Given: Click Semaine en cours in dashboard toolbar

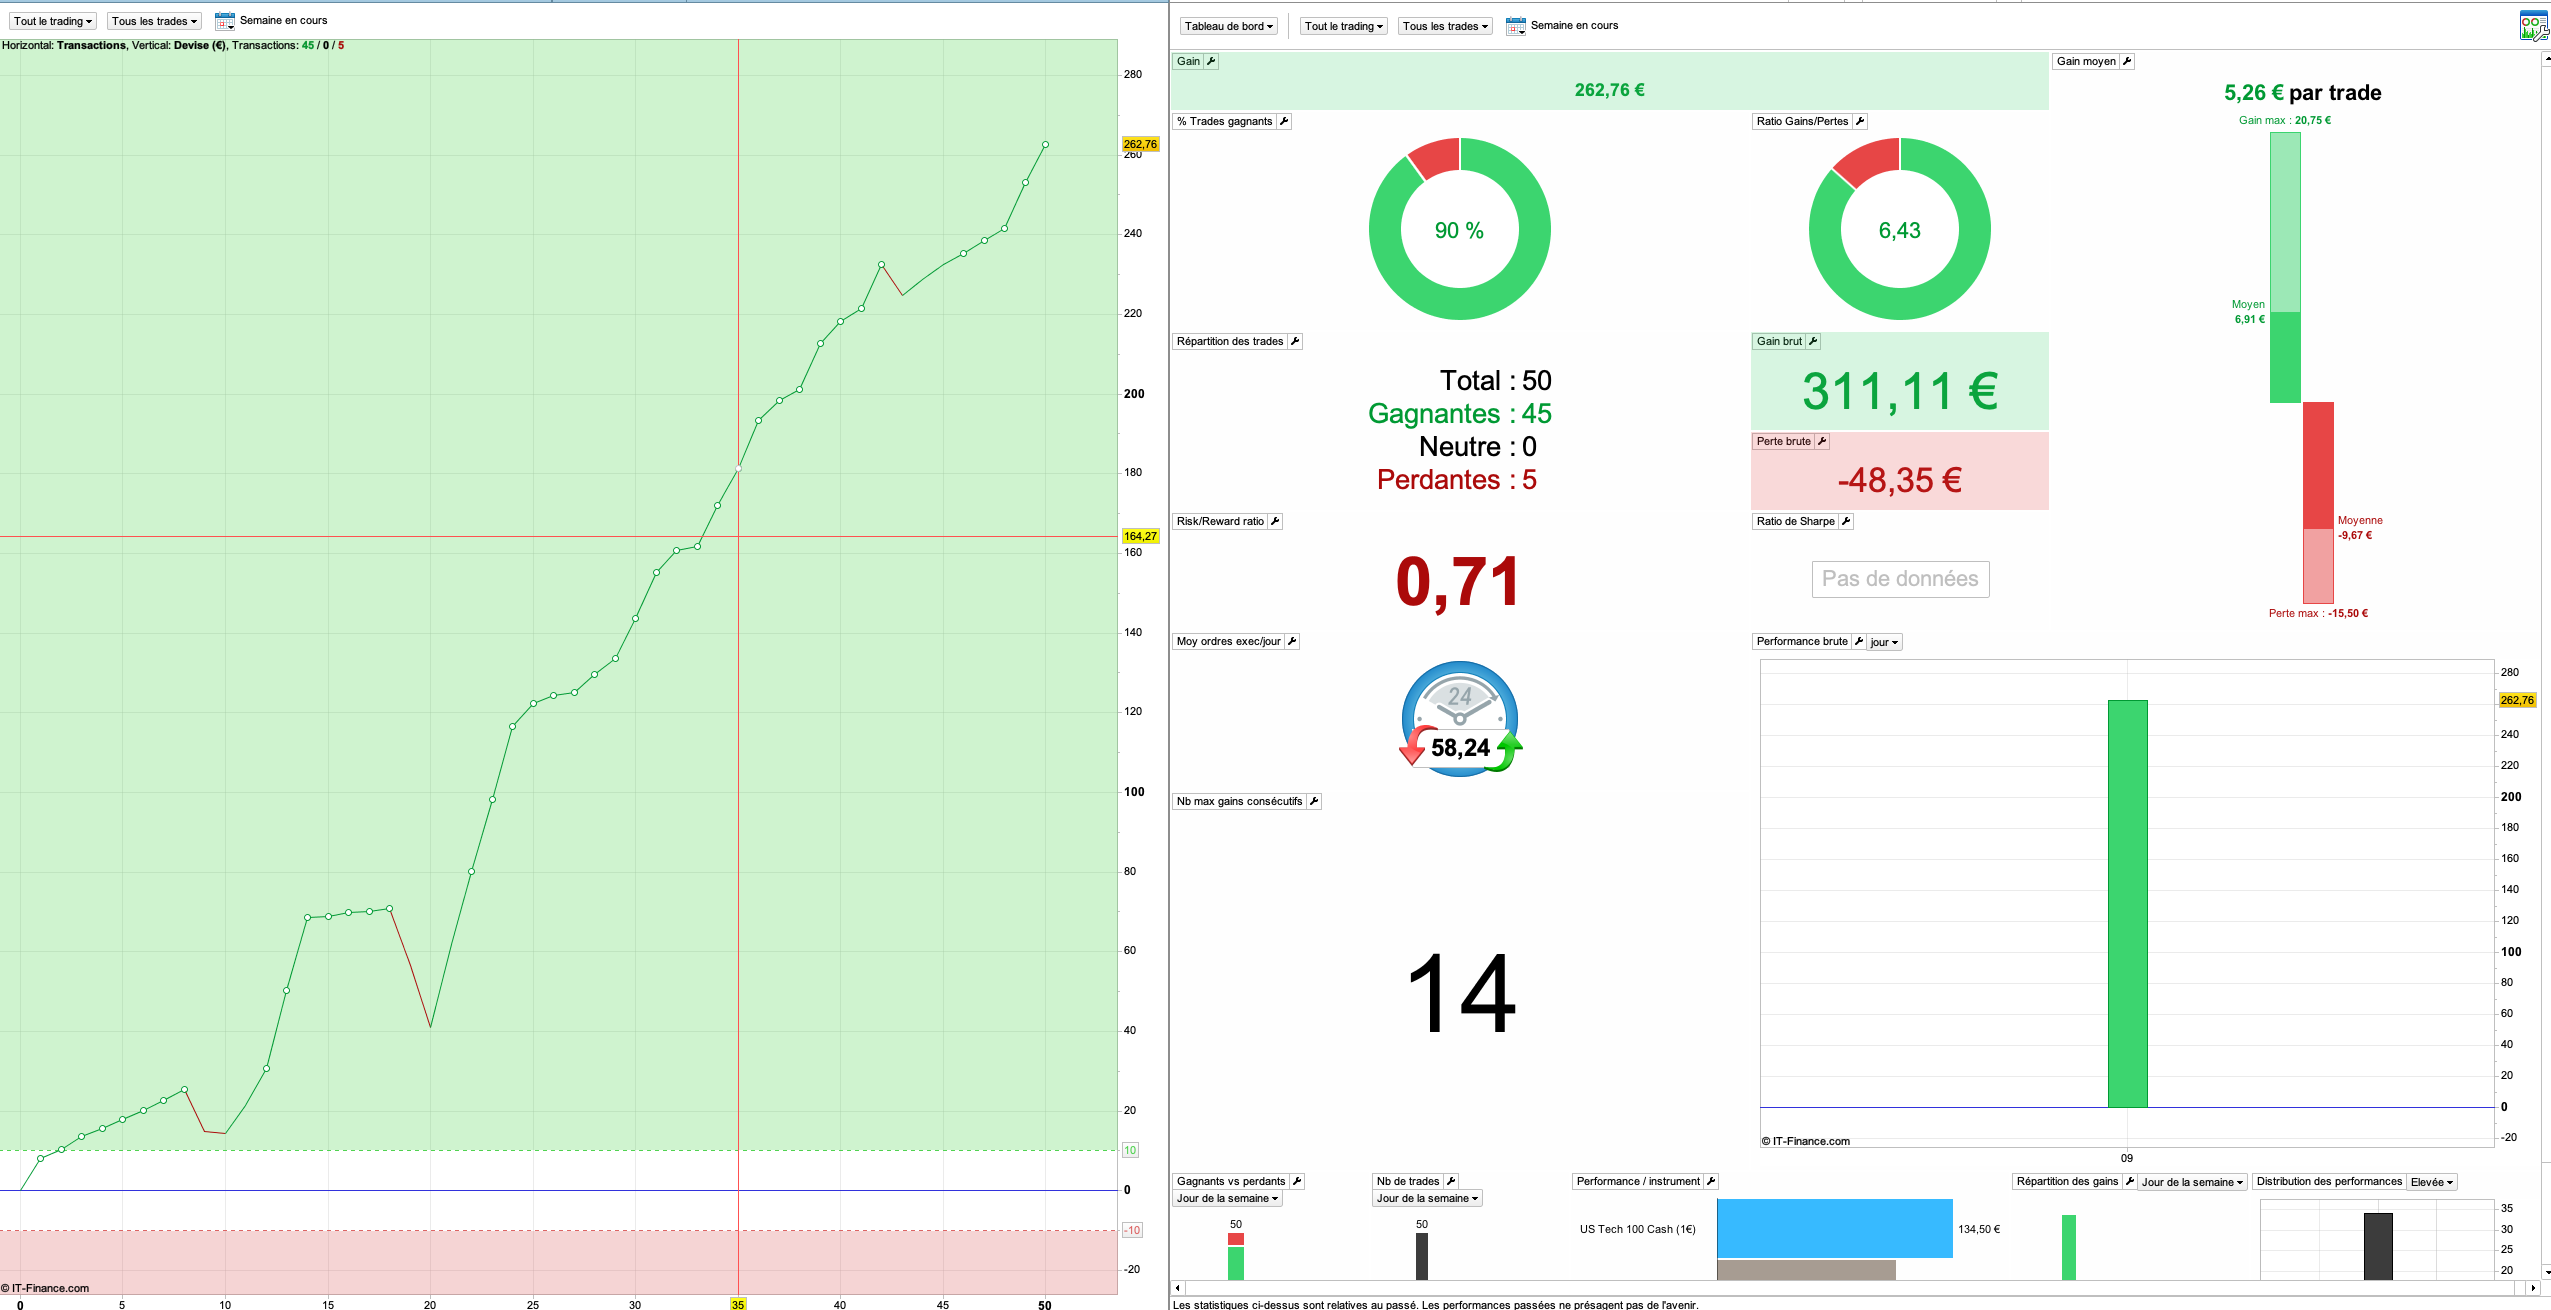Looking at the screenshot, I should (x=1573, y=26).
